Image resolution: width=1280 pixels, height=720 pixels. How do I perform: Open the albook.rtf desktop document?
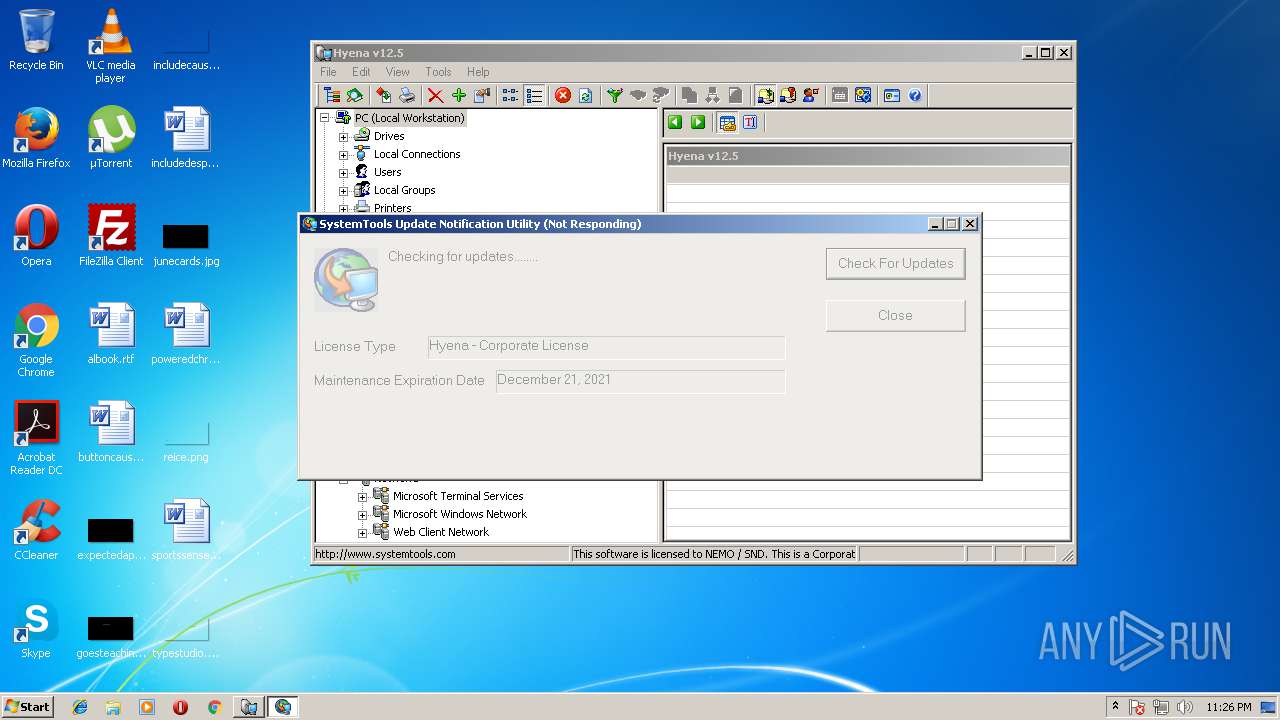[110, 334]
